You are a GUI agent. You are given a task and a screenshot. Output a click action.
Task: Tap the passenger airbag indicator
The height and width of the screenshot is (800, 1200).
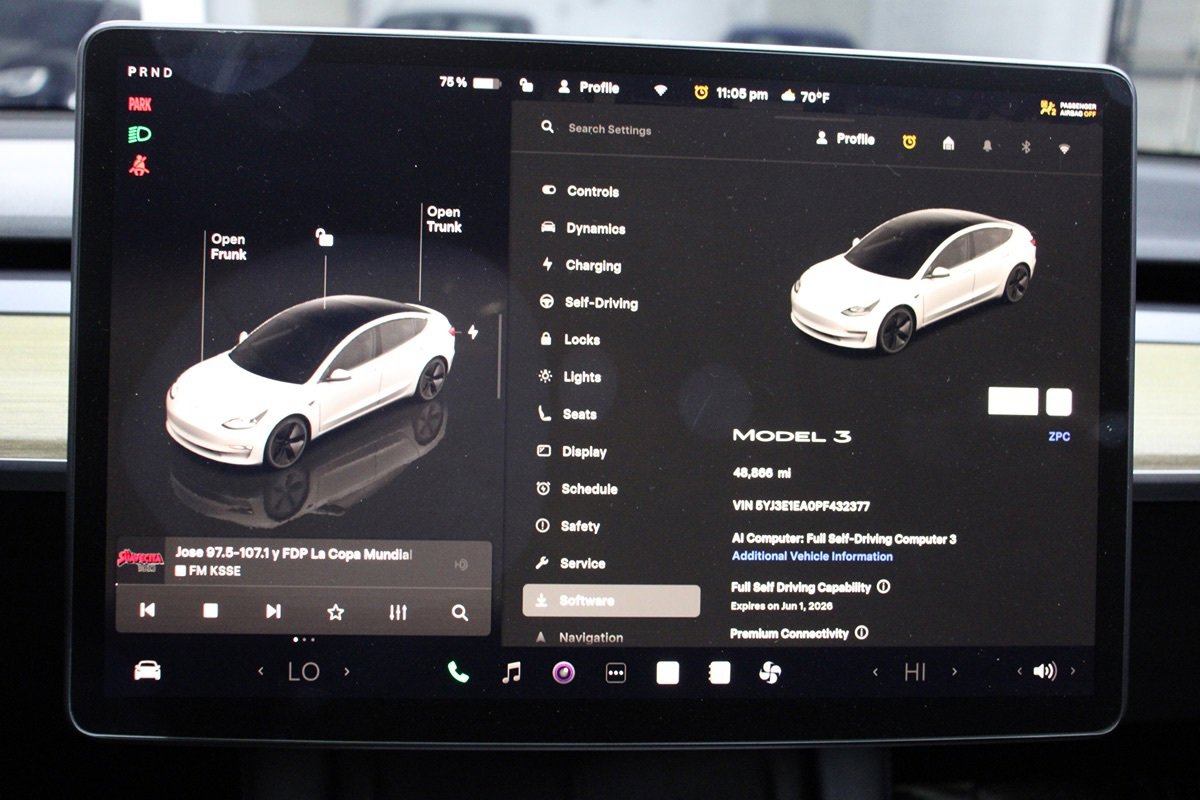coord(1068,108)
